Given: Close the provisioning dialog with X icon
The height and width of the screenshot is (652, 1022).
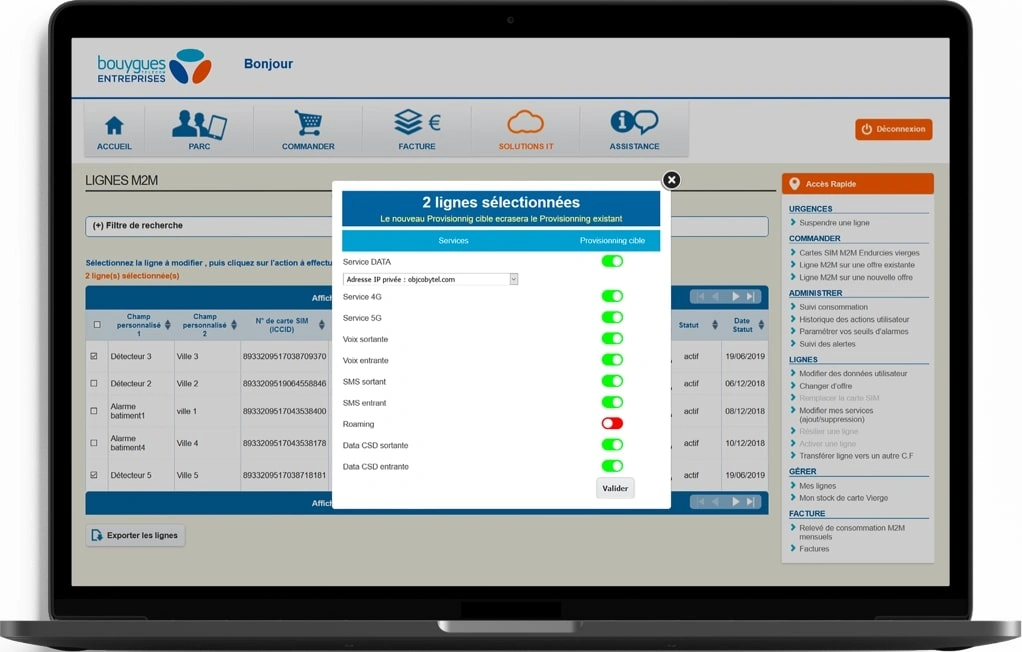Looking at the screenshot, I should click(x=671, y=179).
